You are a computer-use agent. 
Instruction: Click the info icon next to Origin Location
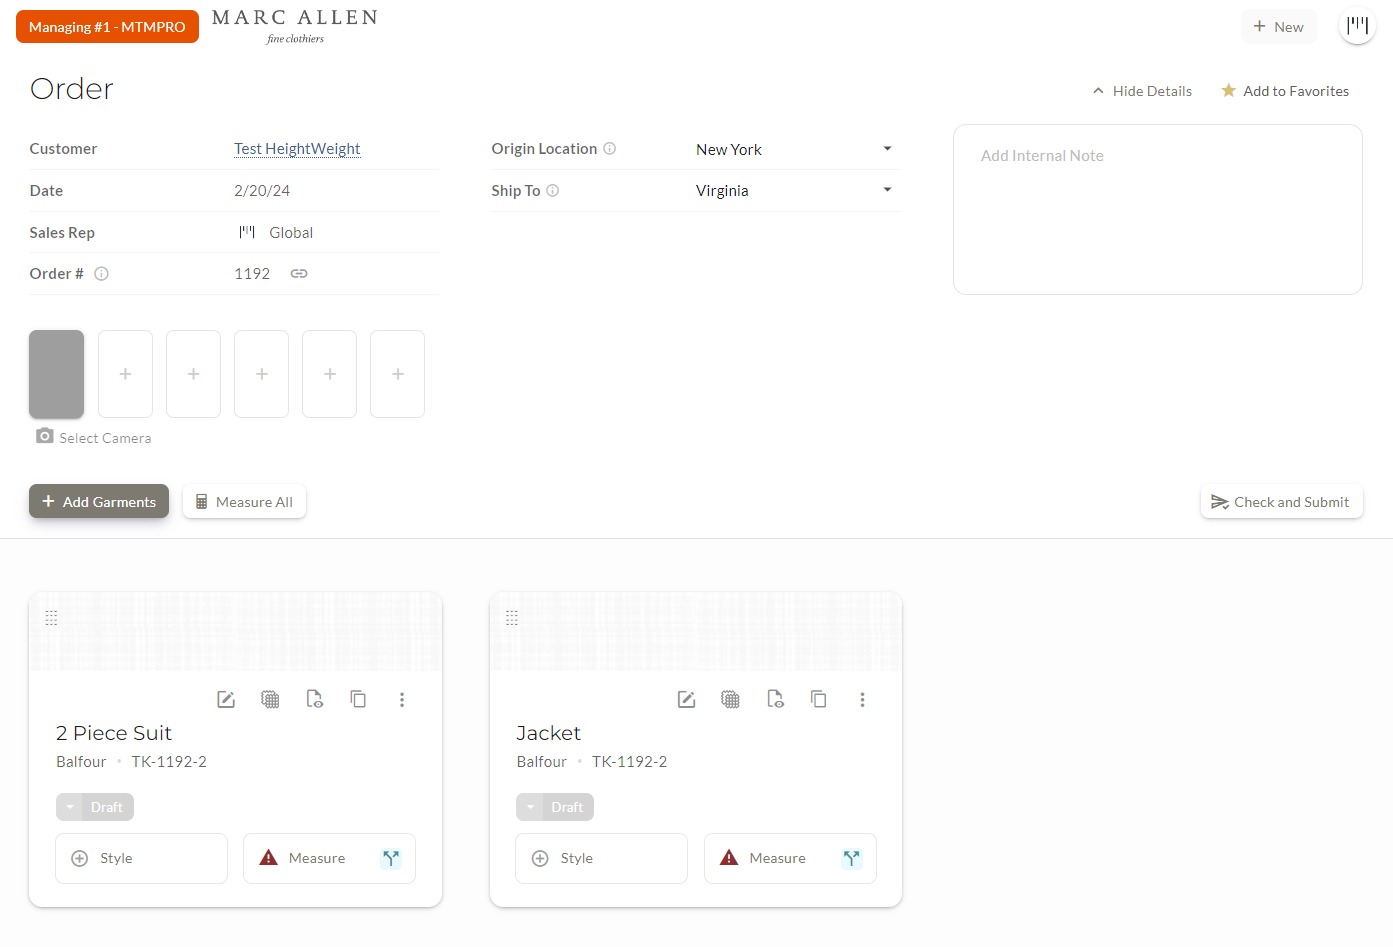tap(610, 149)
